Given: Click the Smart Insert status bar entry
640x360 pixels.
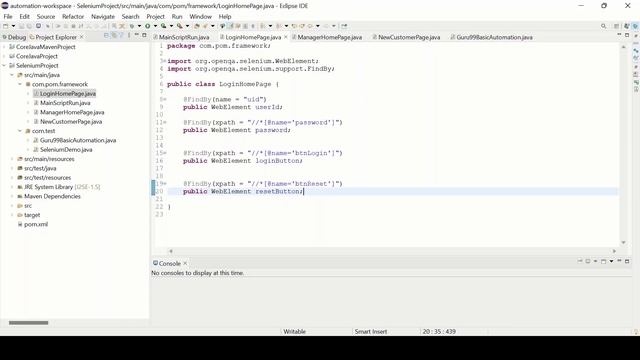Looking at the screenshot, I should tap(371, 331).
